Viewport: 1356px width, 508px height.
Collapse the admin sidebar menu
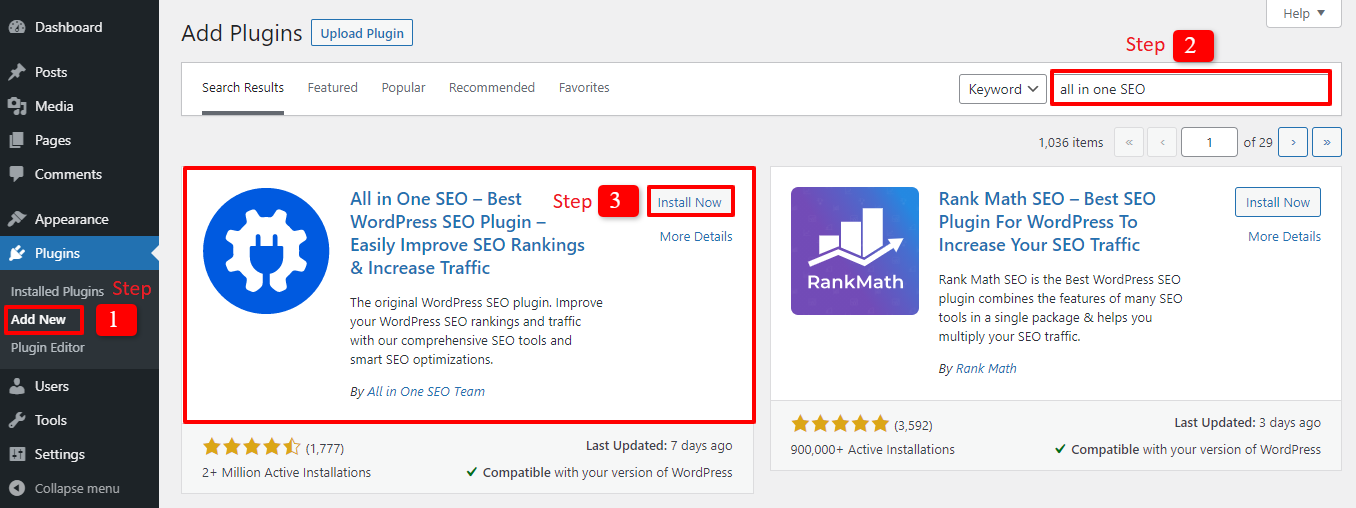[x=65, y=489]
